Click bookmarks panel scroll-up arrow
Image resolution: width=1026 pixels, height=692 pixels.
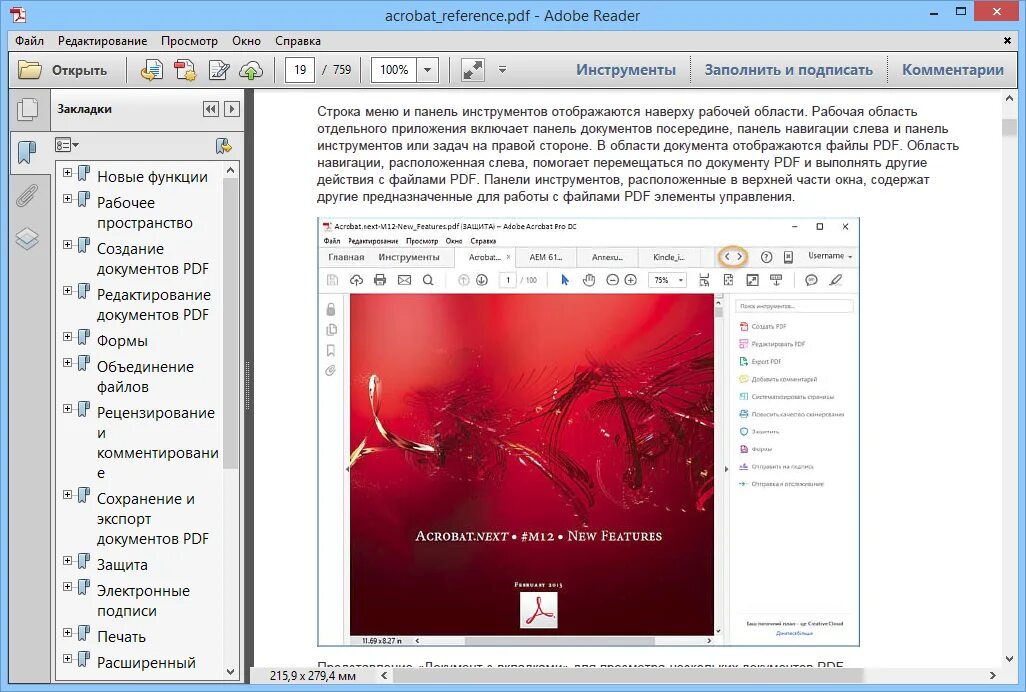pos(230,170)
